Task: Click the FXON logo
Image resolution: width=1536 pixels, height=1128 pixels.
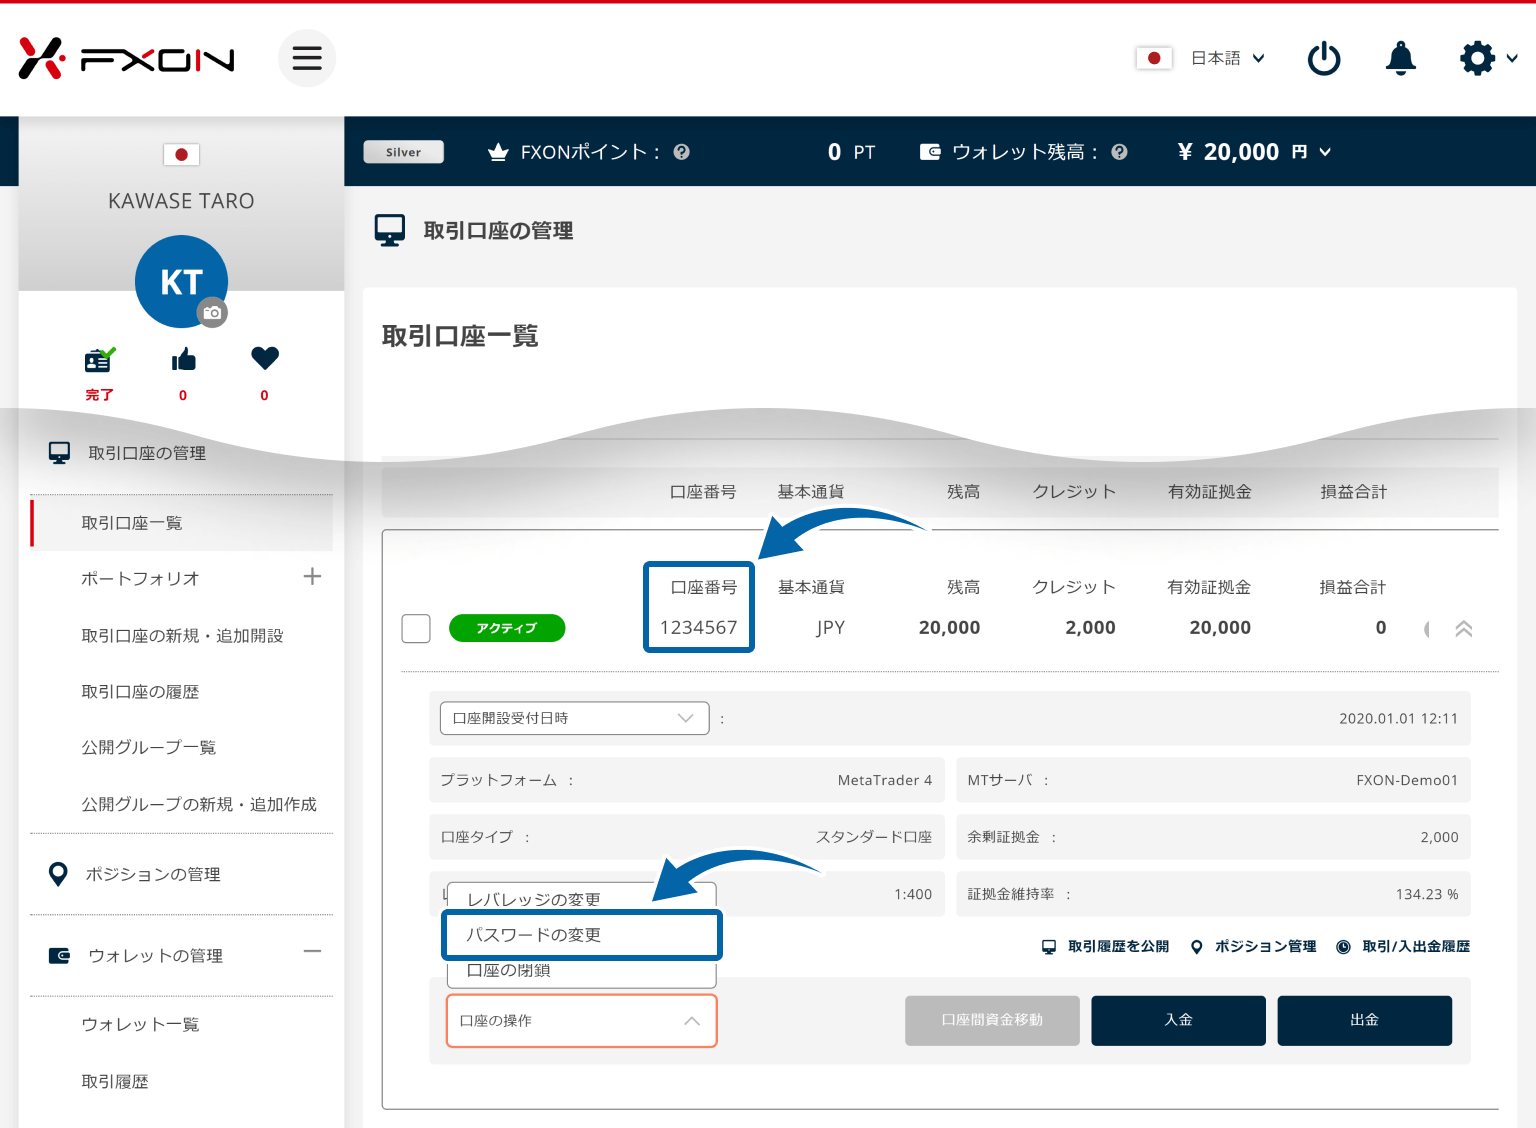Action: pos(126,59)
